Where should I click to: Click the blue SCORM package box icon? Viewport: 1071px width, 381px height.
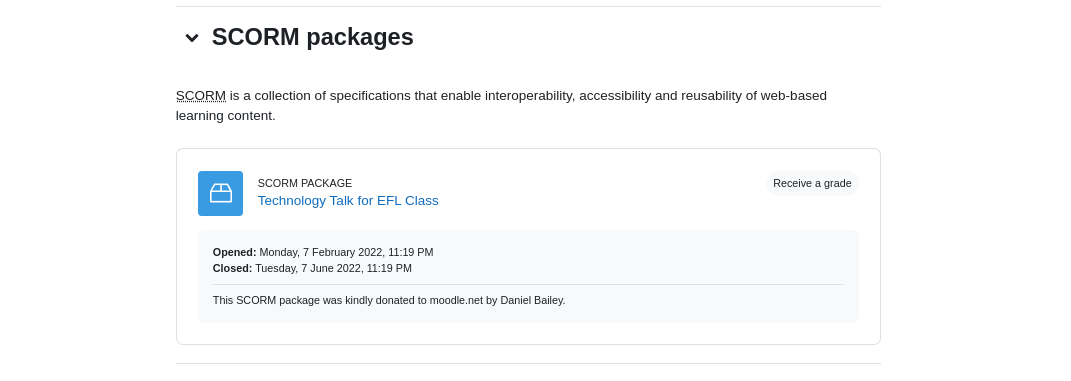(221, 193)
